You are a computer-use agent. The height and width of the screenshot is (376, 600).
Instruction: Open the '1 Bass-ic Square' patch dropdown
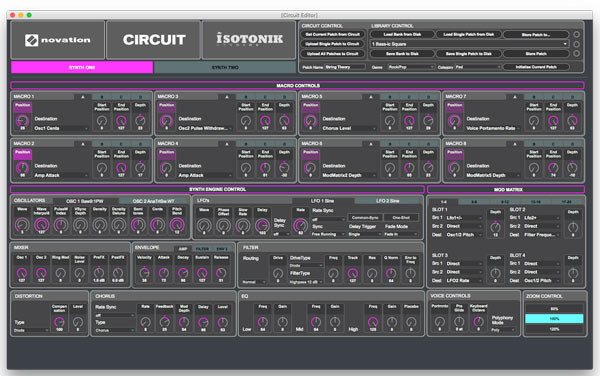coord(469,44)
